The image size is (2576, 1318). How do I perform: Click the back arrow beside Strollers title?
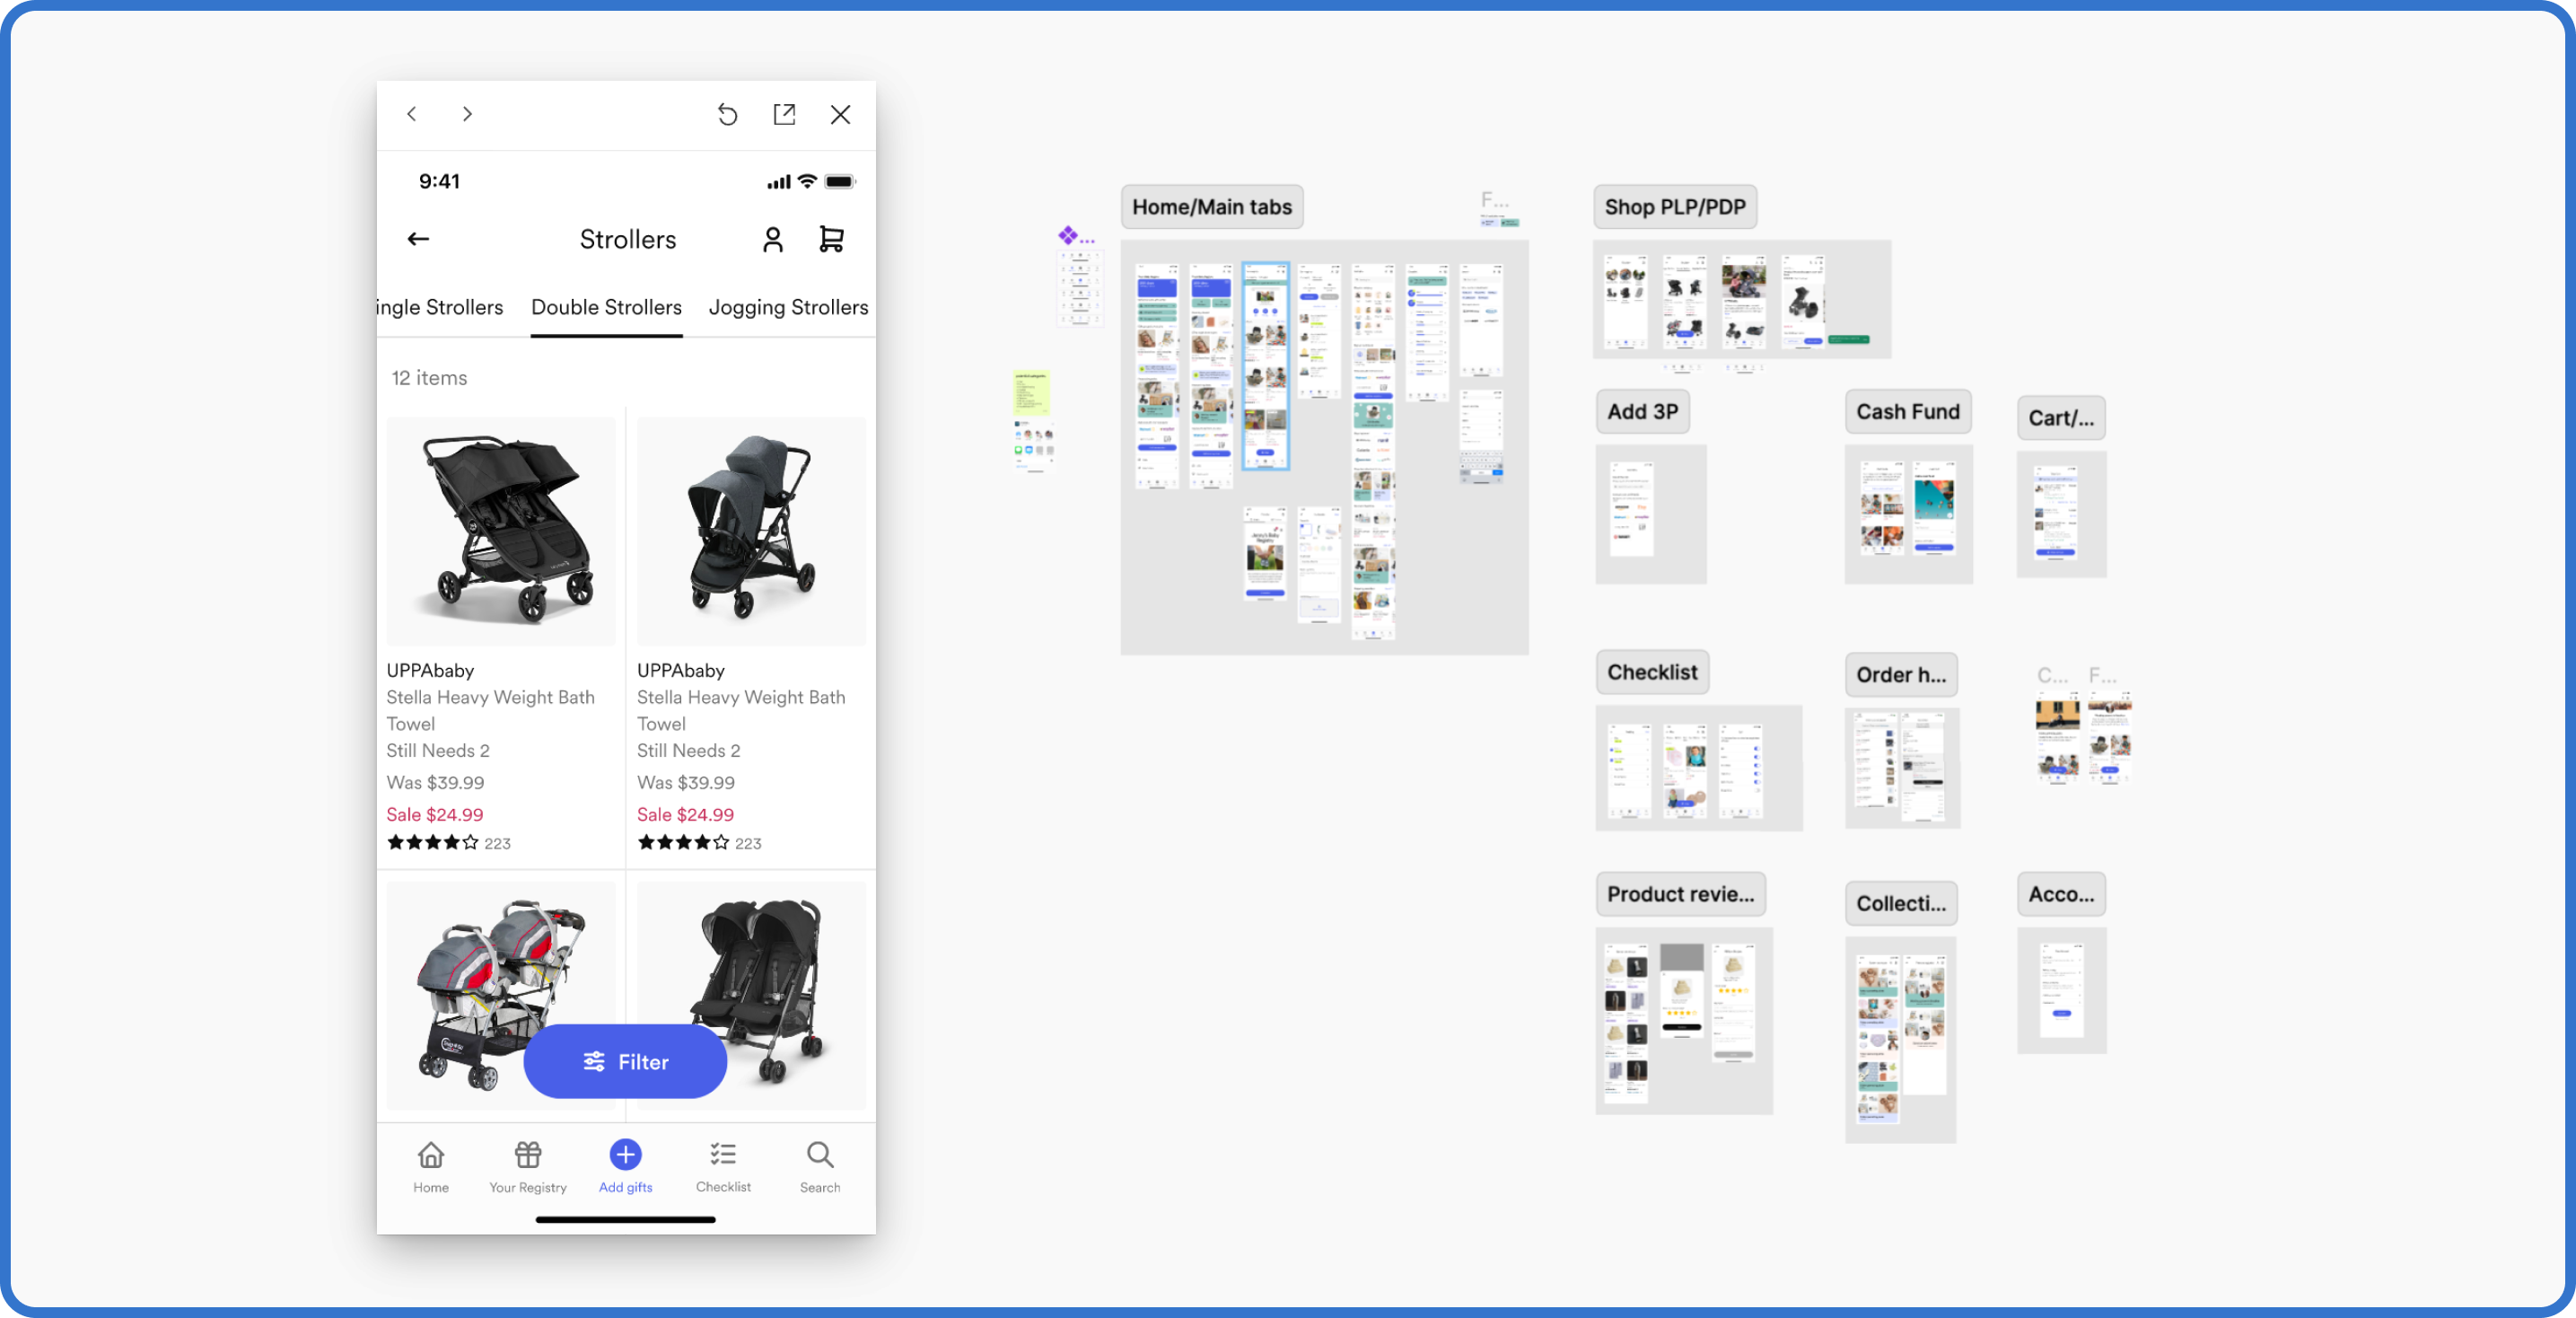tap(418, 239)
